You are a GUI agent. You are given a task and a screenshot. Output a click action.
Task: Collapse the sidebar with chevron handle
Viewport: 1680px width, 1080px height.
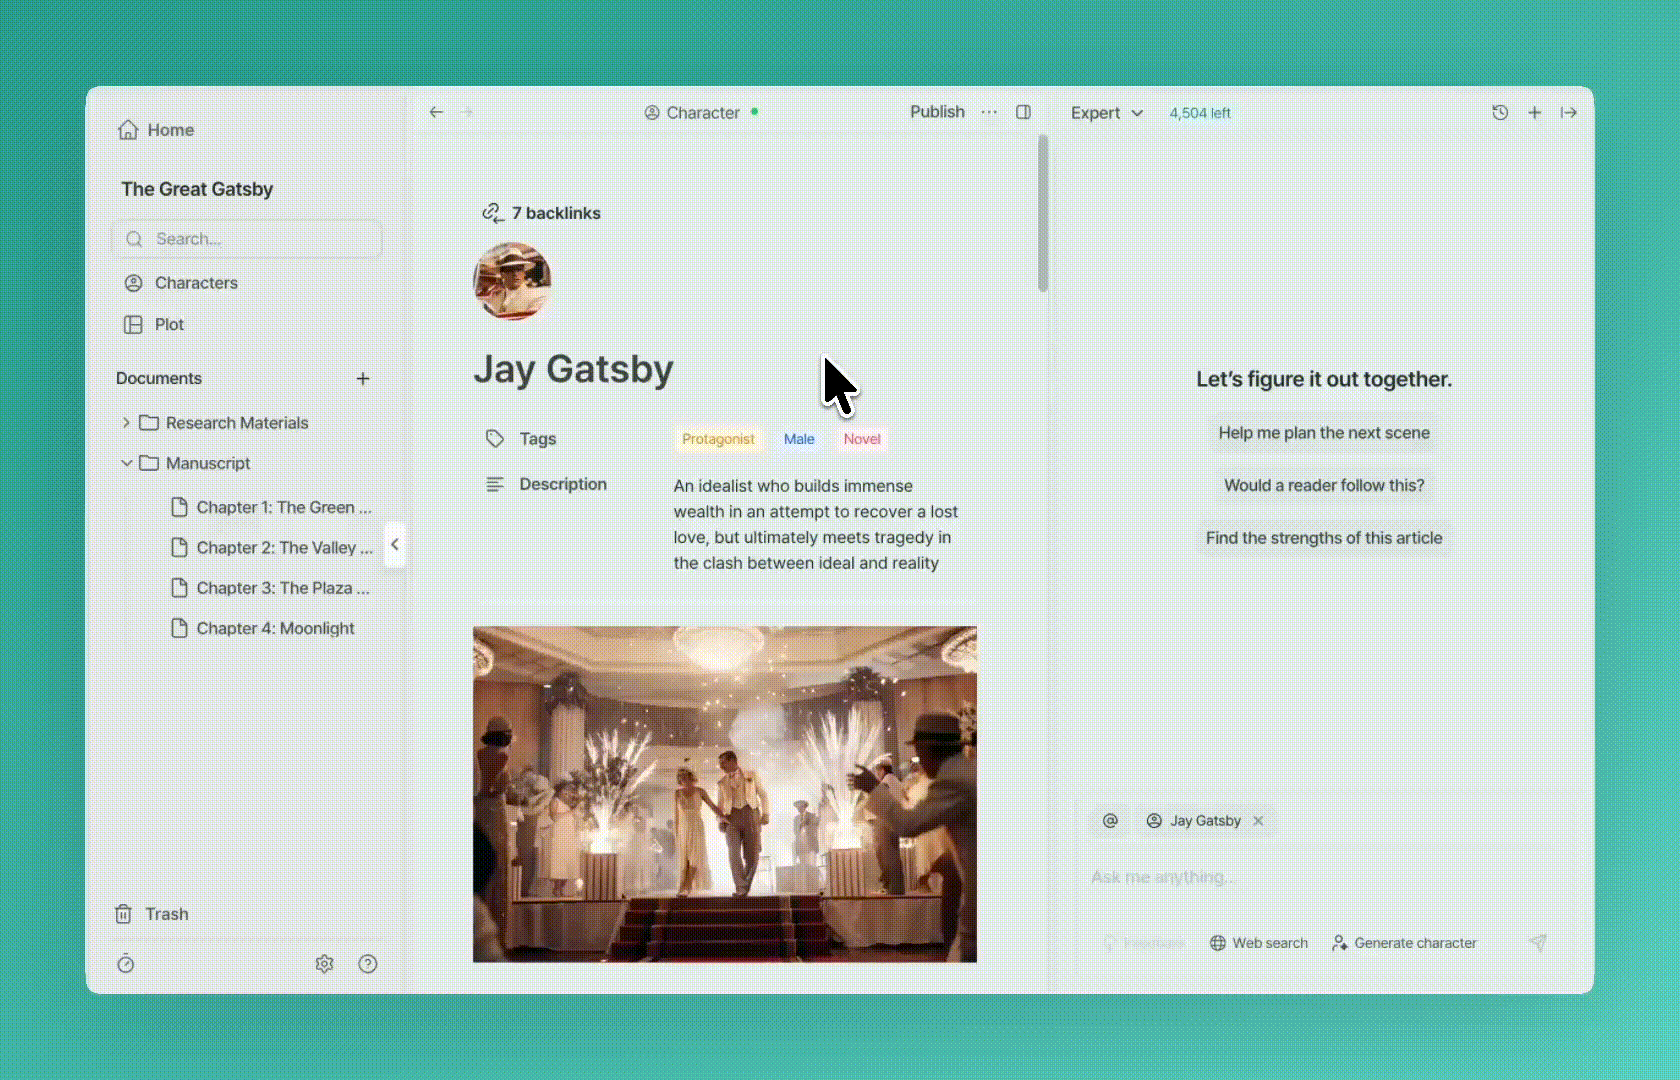pyautogui.click(x=395, y=545)
